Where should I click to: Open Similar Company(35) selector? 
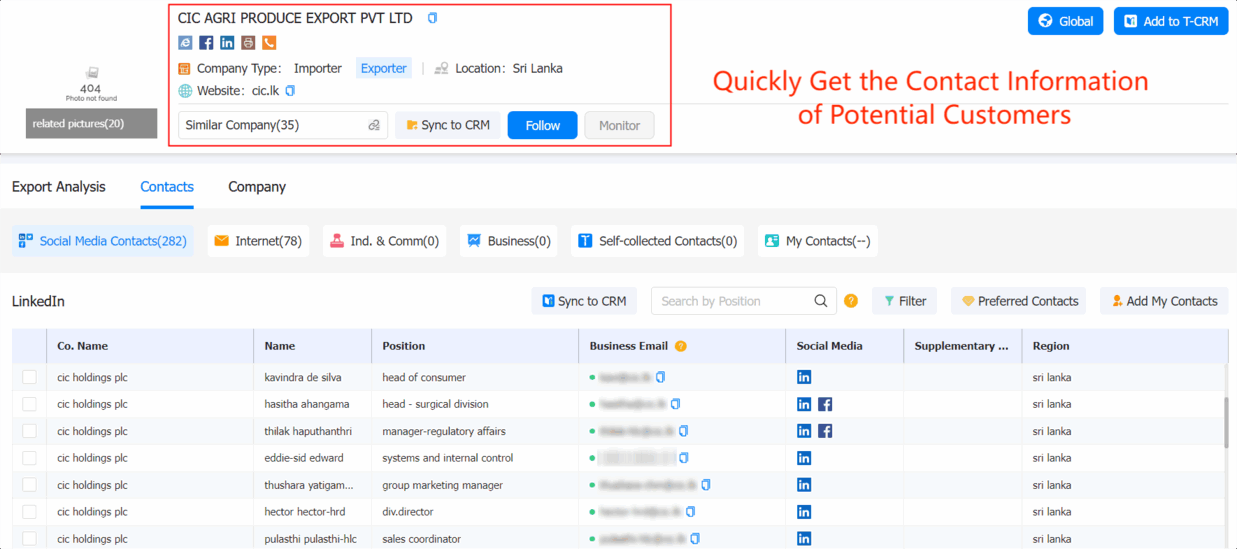click(283, 125)
